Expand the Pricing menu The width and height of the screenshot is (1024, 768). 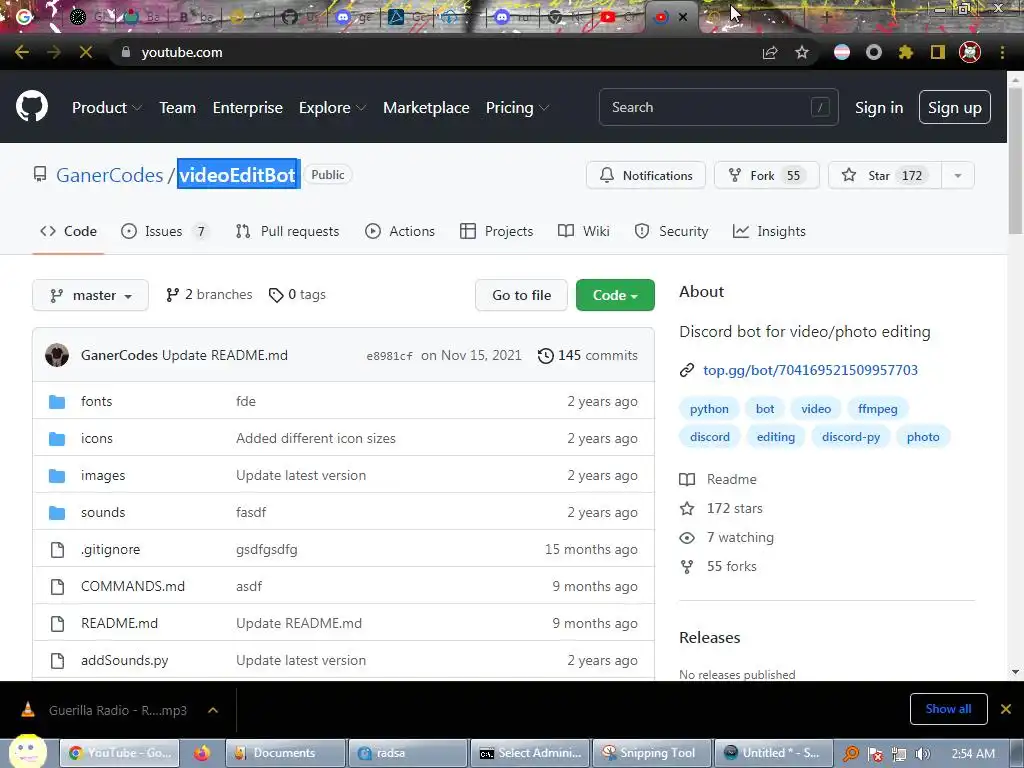click(517, 108)
